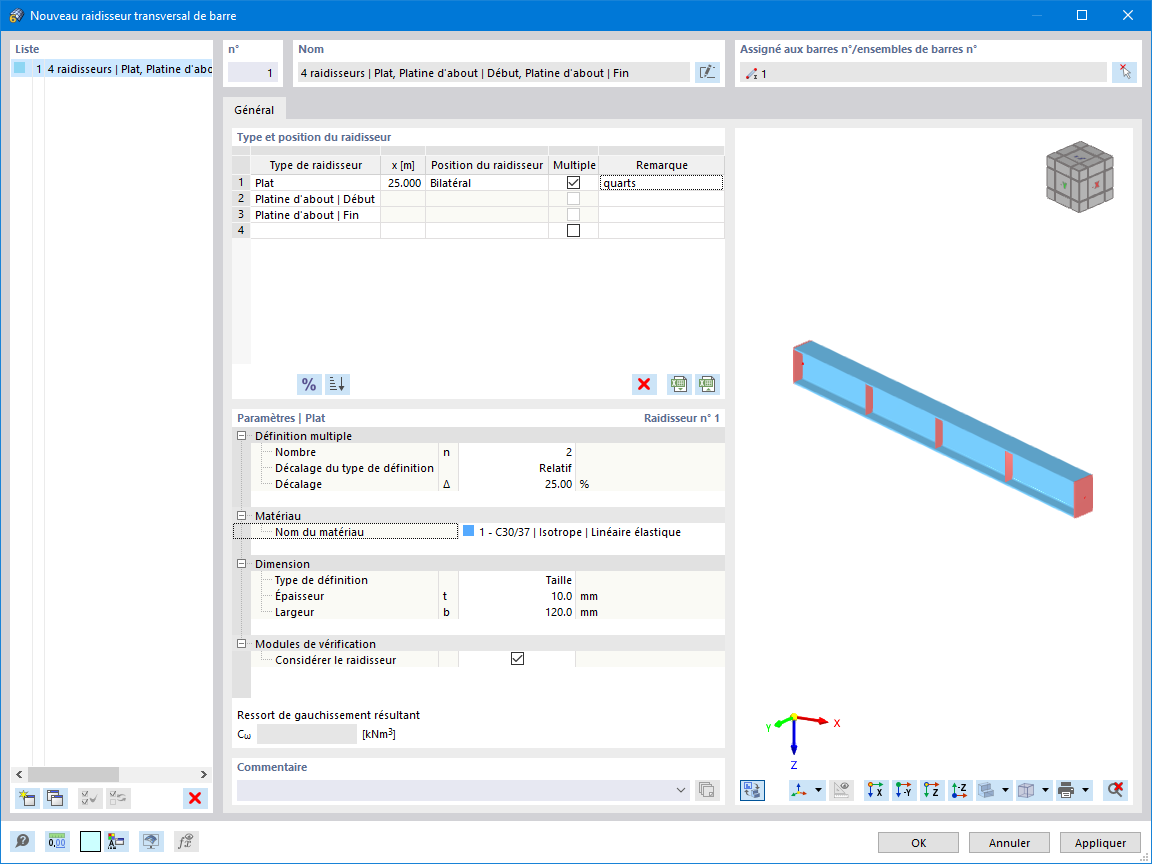Copy the selected stiffener list entry
Viewport: 1152px width, 864px height.
click(55, 798)
